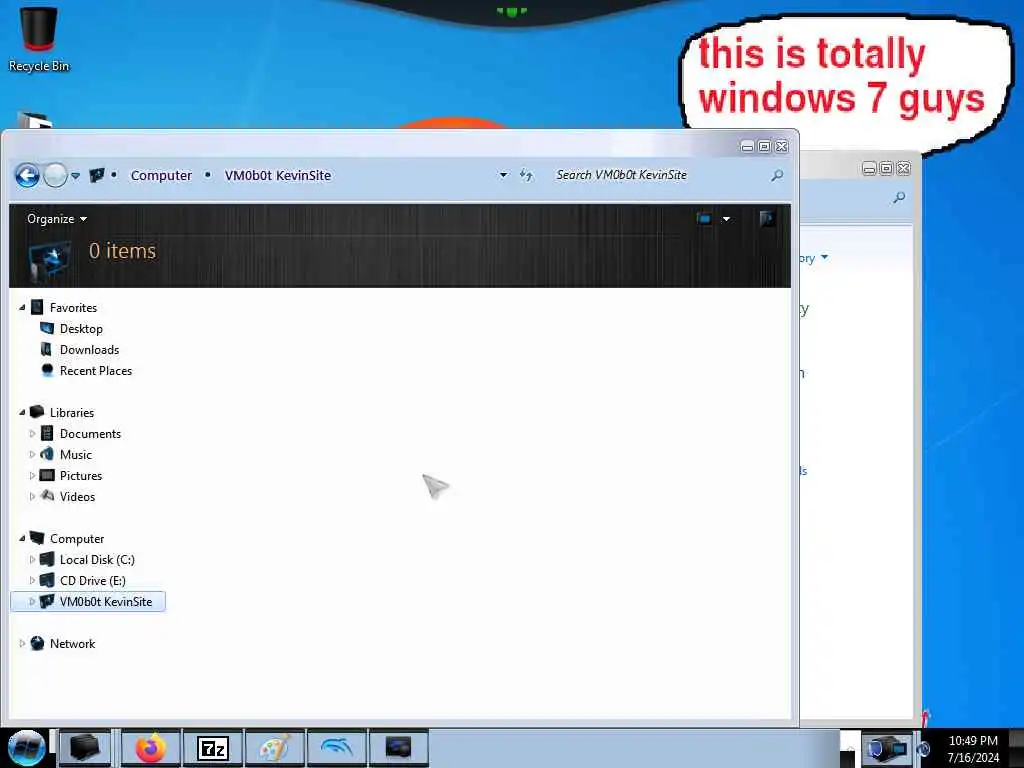Viewport: 1024px width, 768px height.
Task: Minimize the VM0b0t KevinSite window
Action: [x=748, y=147]
